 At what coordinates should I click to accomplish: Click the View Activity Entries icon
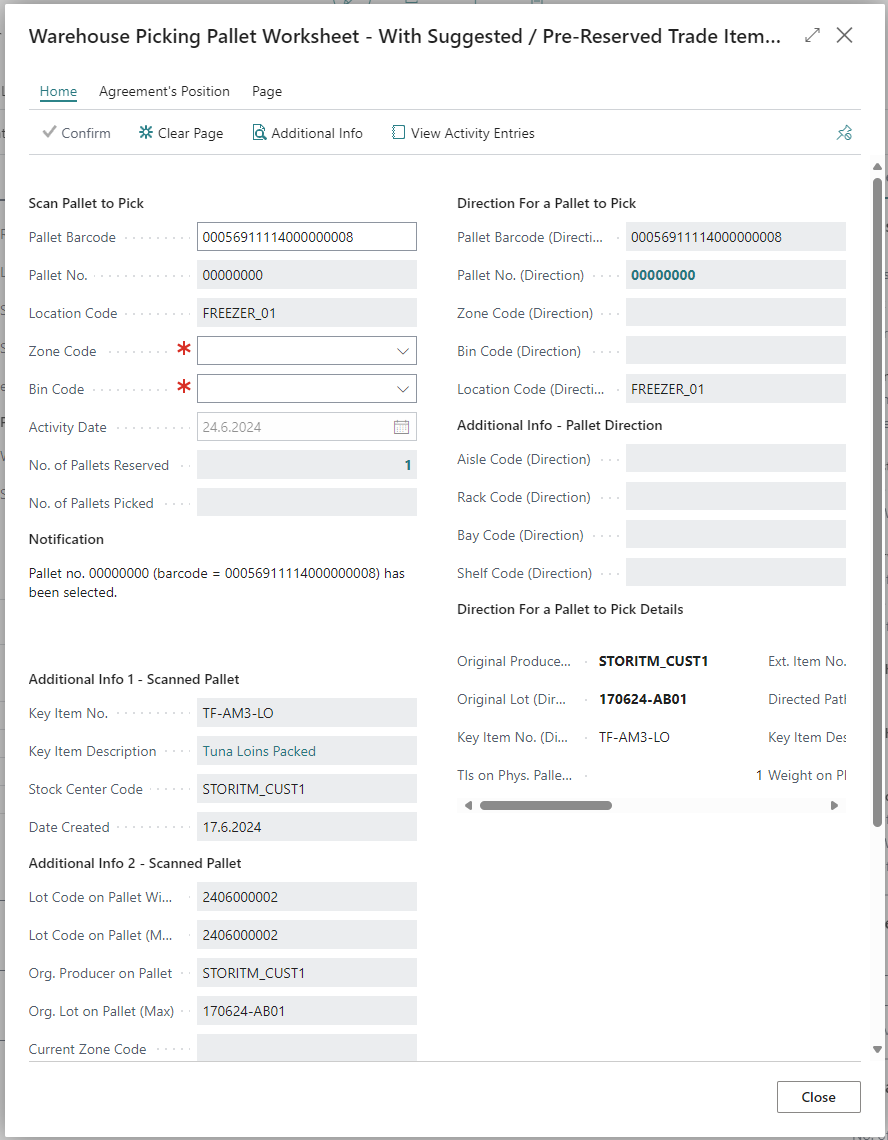[399, 133]
